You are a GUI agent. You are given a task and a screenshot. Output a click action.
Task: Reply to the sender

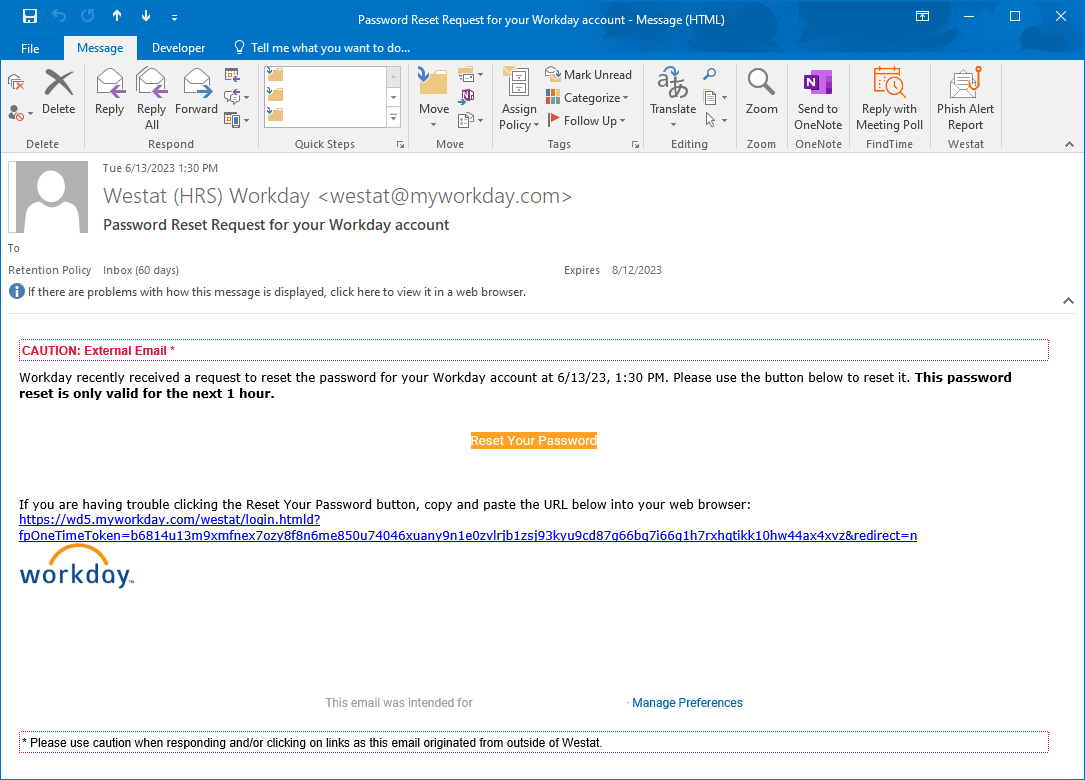click(109, 92)
